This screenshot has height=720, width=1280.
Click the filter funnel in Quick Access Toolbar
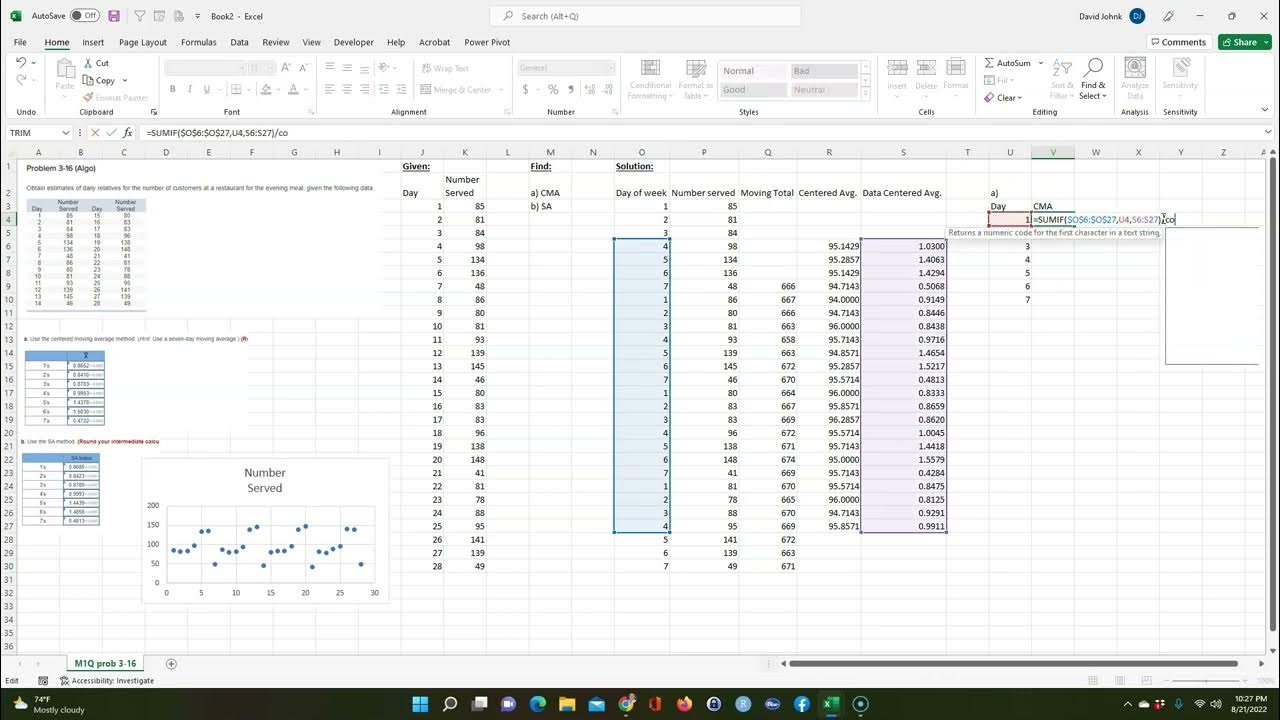coord(139,16)
